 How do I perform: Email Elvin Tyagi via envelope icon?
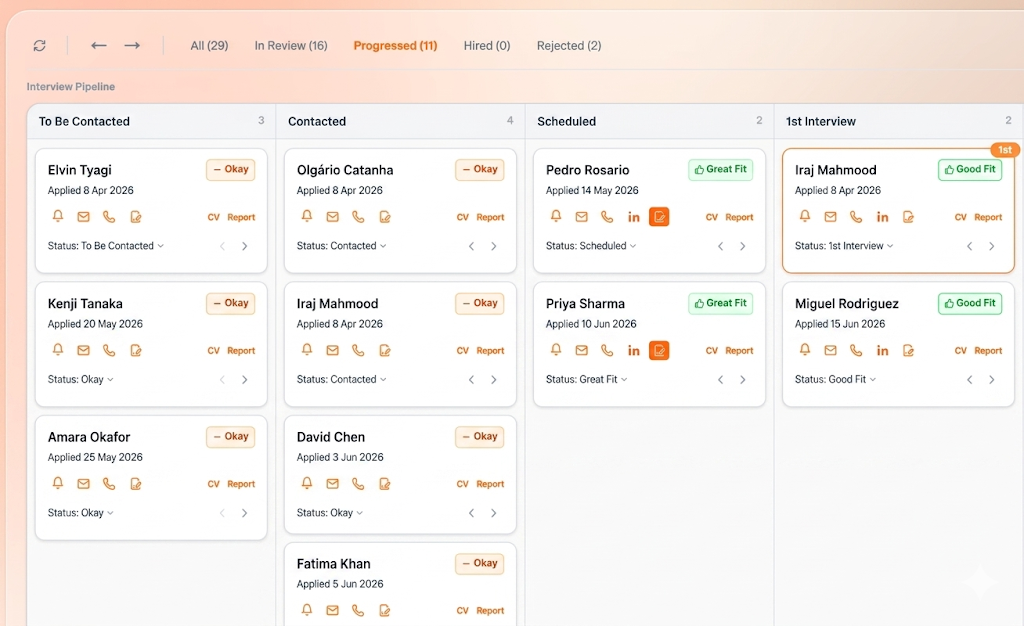point(83,217)
